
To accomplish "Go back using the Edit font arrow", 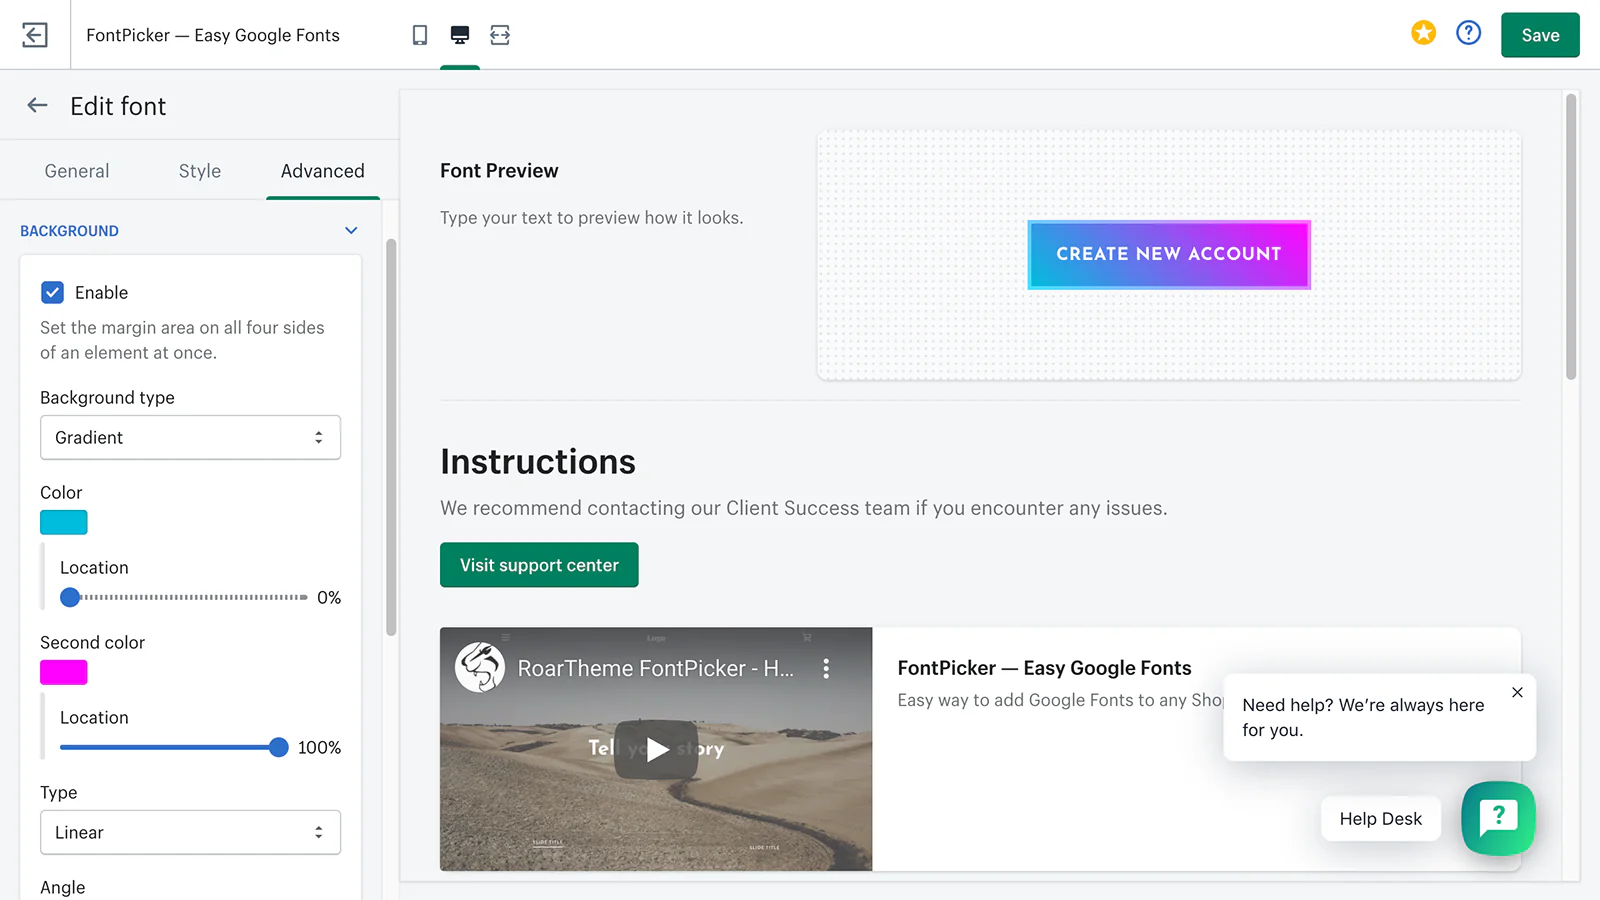I will (x=37, y=105).
